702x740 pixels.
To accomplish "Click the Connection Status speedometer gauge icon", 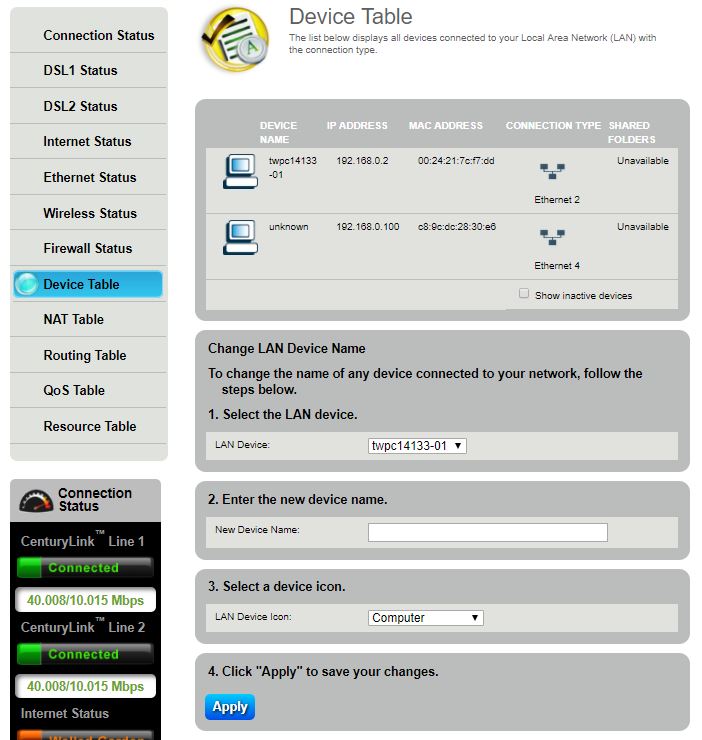I will pos(37,500).
